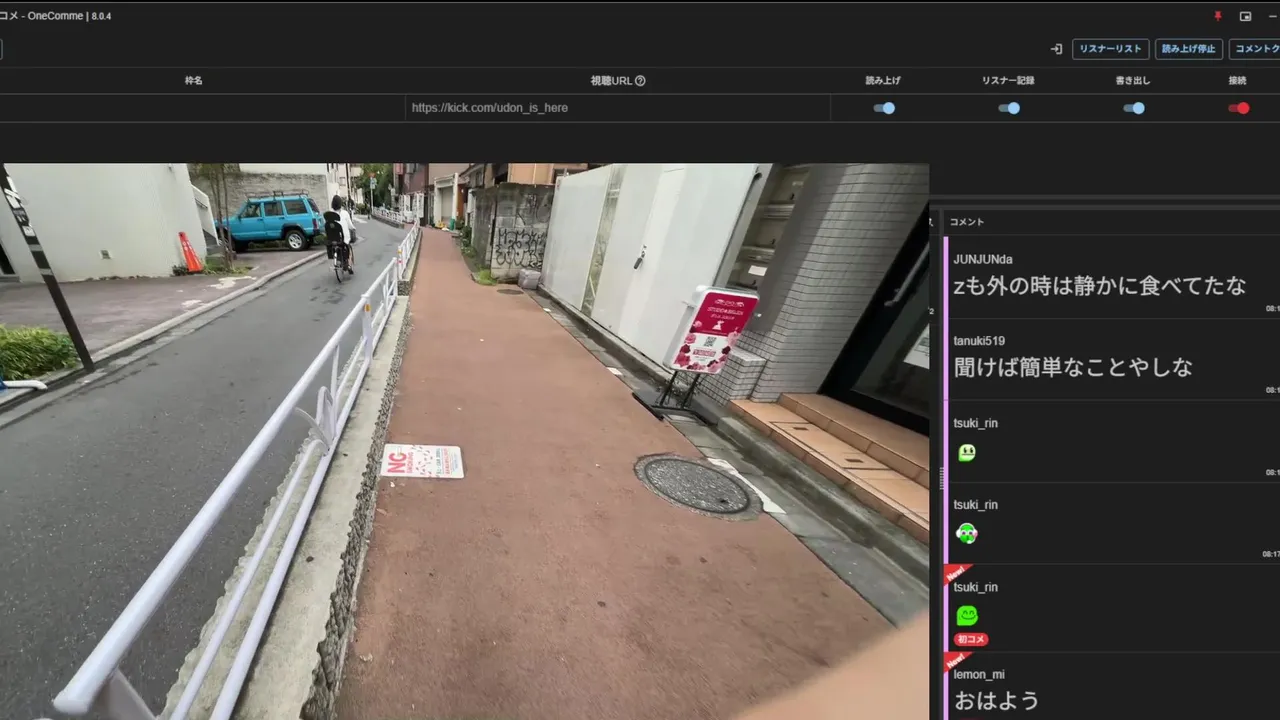Click the green smiley emote in newest tsuki_rin comment

(967, 615)
